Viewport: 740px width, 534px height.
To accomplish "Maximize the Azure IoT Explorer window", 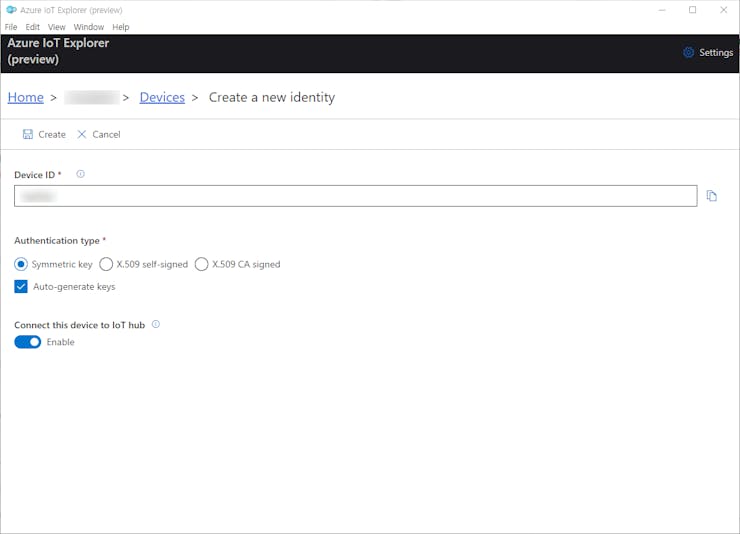I will [x=692, y=10].
